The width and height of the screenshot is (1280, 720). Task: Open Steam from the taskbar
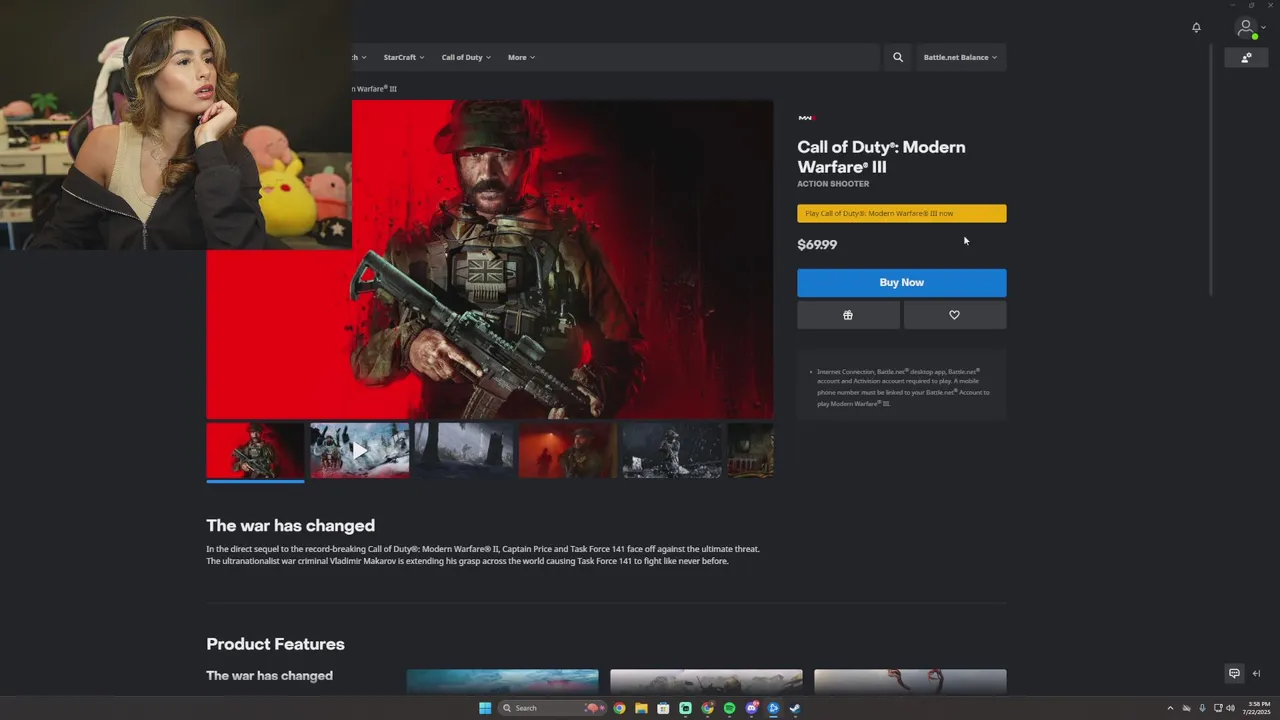pyautogui.click(x=795, y=708)
